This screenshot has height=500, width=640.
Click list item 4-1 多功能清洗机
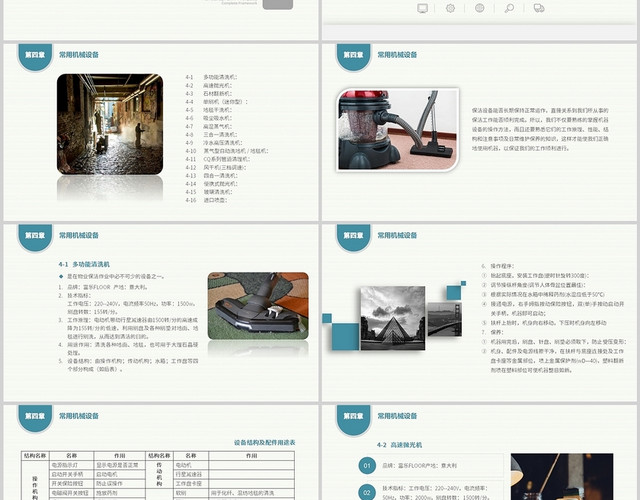pyautogui.click(x=211, y=77)
